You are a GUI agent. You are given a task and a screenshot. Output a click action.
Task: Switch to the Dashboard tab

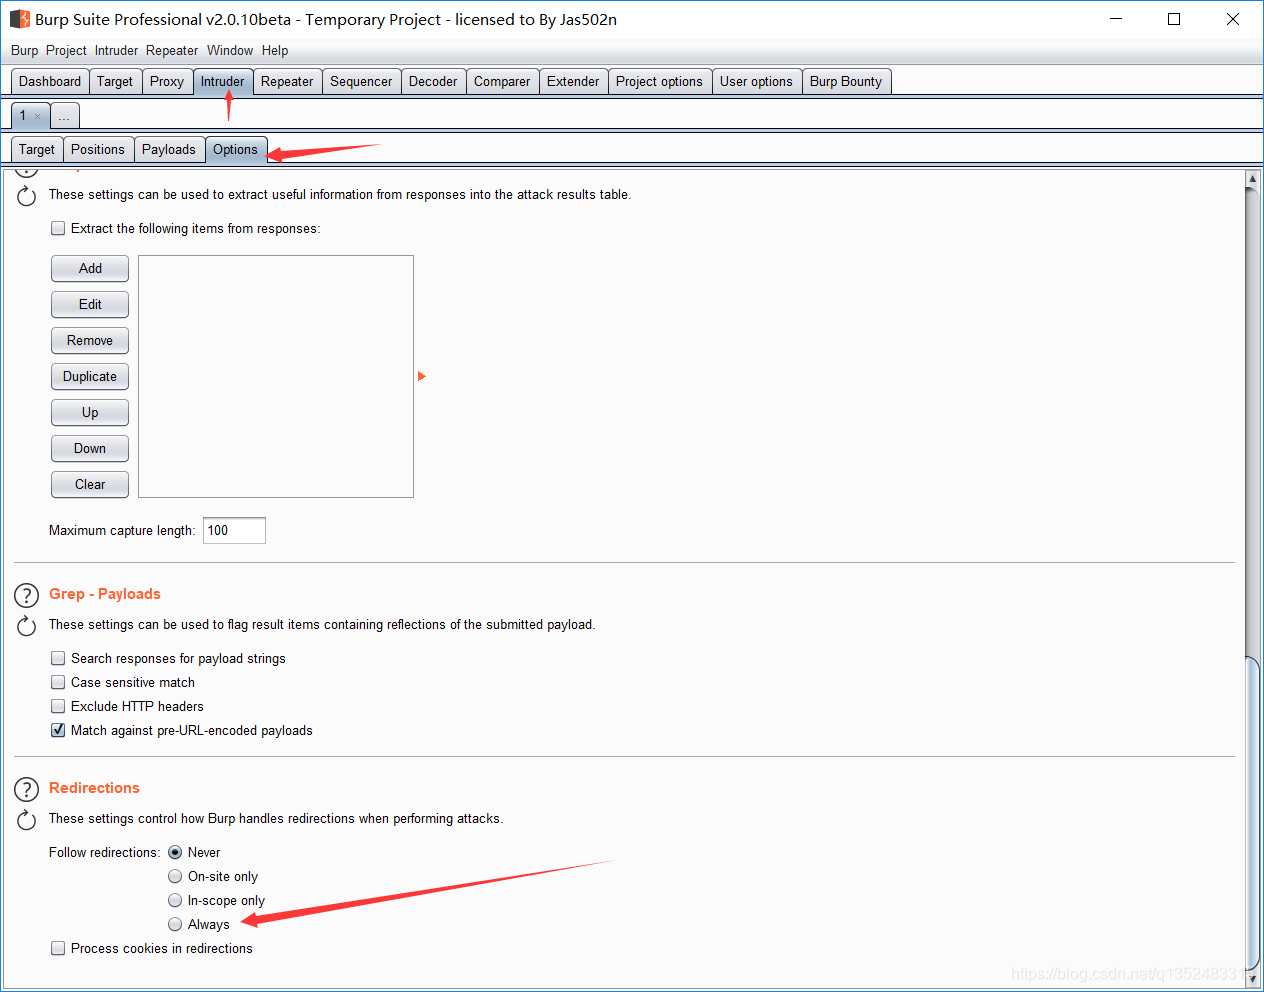click(x=50, y=82)
